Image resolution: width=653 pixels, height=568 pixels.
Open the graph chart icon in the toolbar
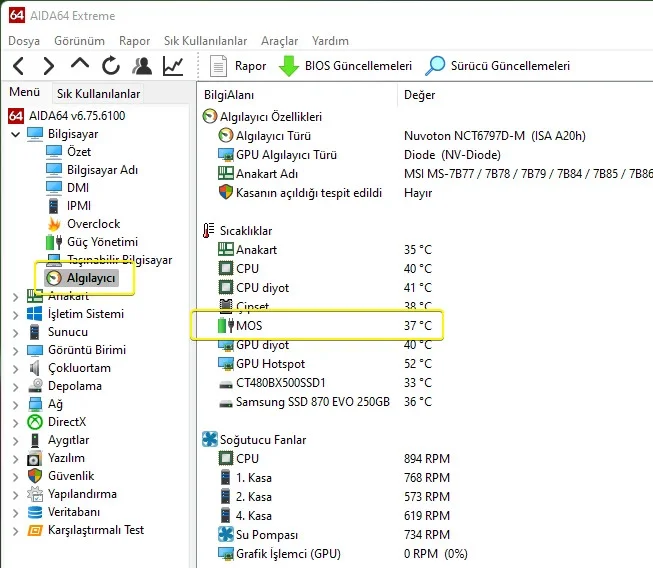(173, 66)
